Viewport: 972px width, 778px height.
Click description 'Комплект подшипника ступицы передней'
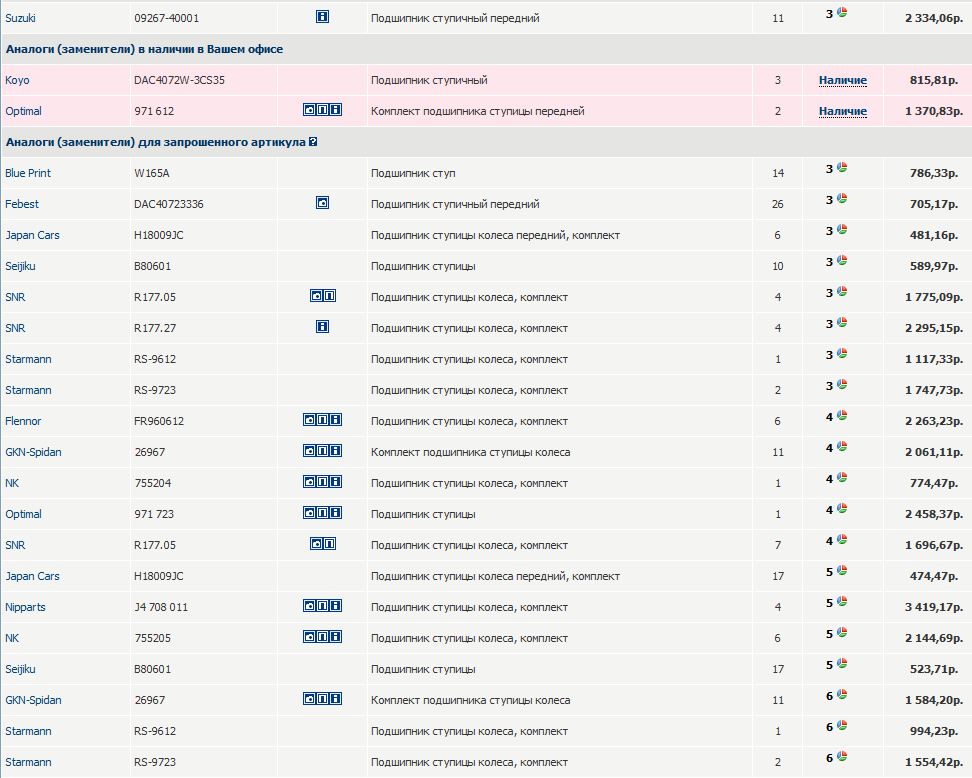tap(477, 111)
